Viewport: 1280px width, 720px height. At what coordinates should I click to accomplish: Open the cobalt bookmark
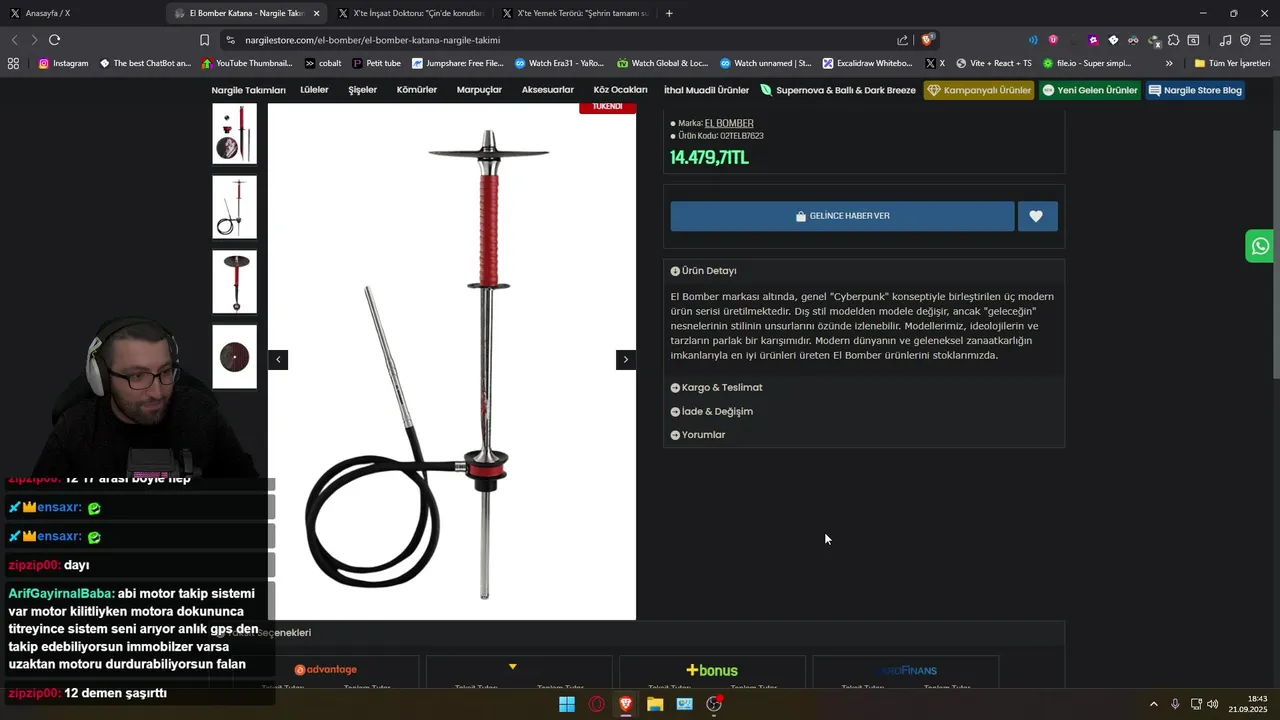click(x=323, y=63)
